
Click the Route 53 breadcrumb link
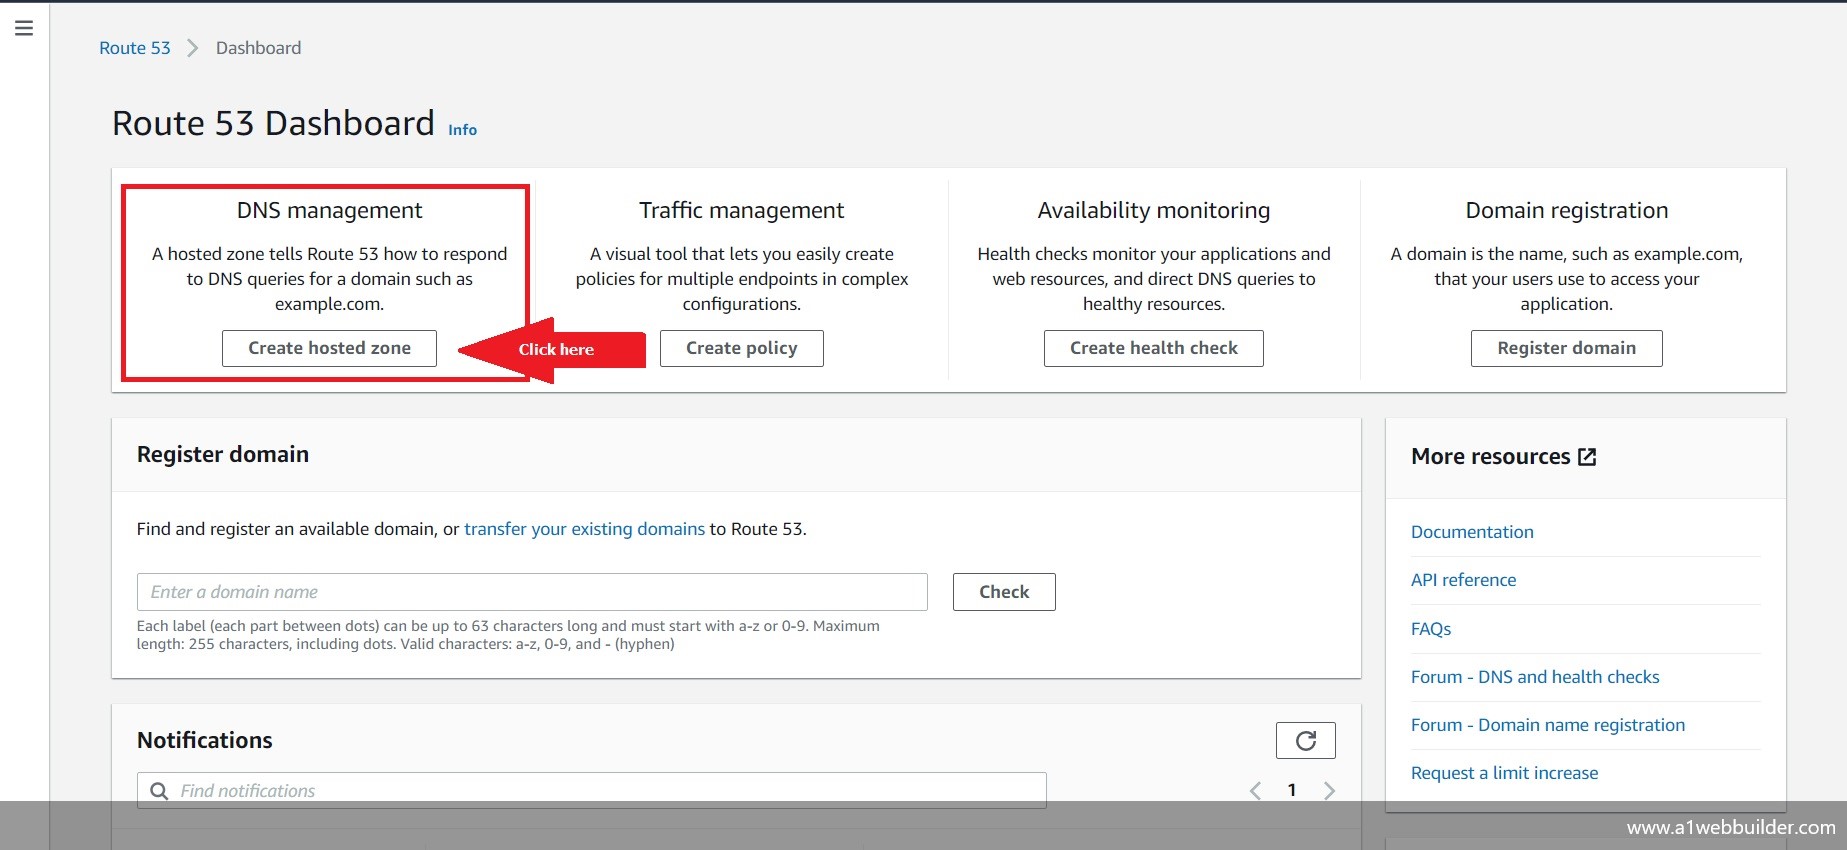tap(135, 48)
